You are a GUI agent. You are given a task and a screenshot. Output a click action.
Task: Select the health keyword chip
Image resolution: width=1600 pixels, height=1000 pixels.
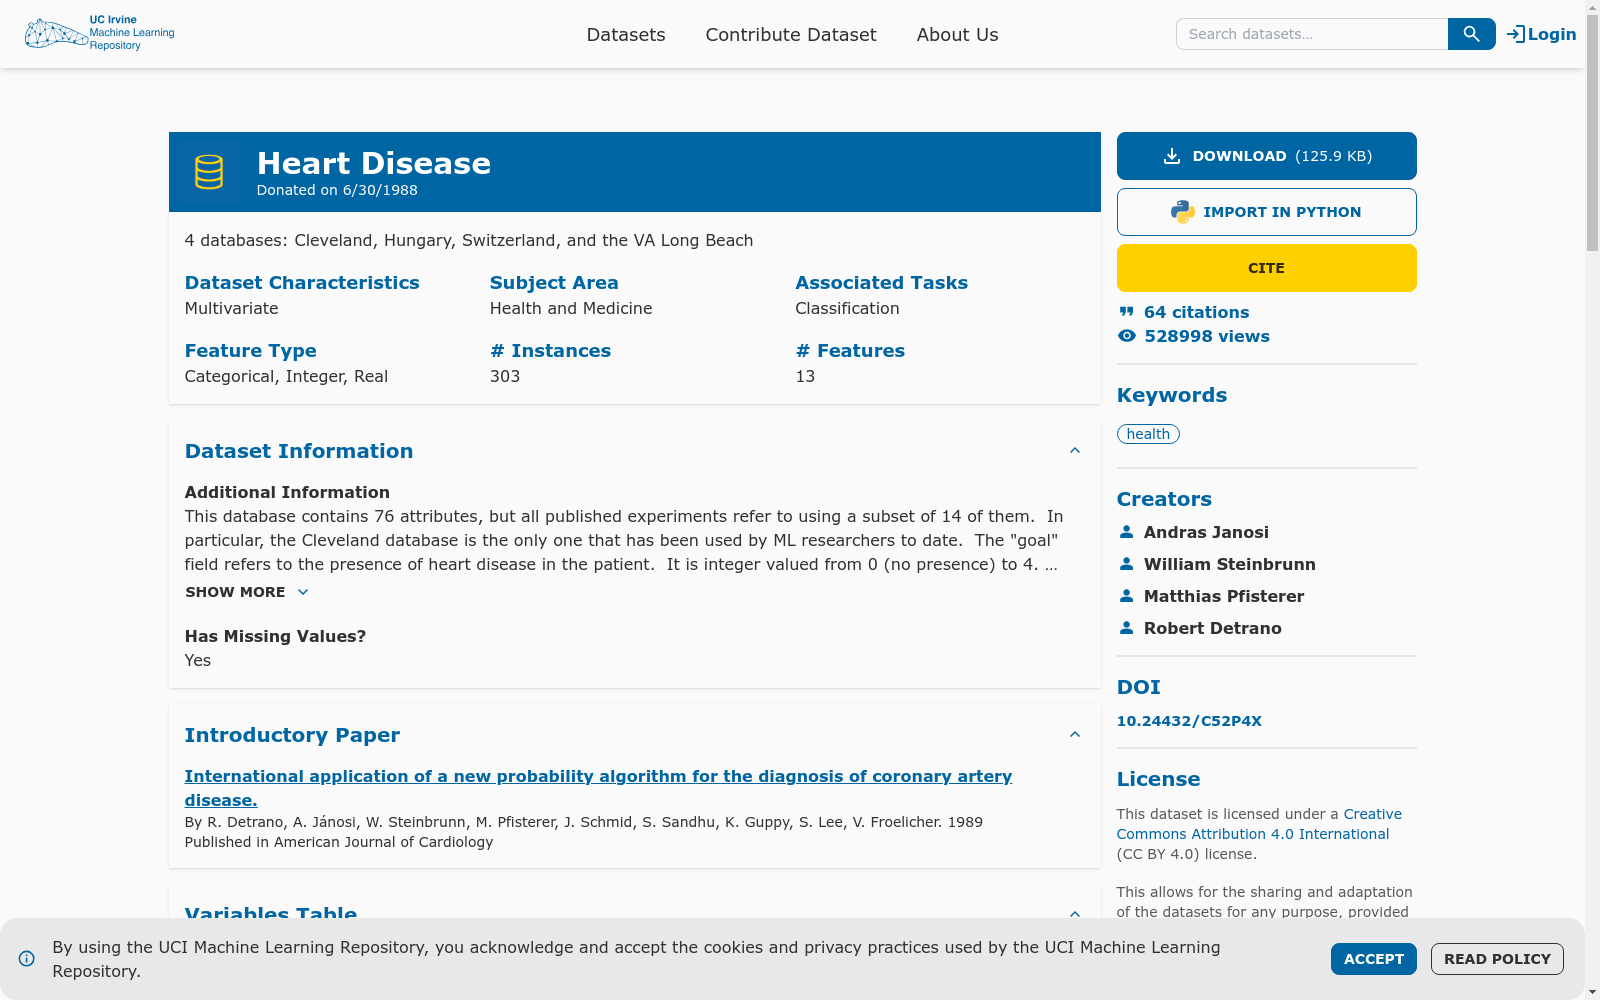click(x=1148, y=433)
